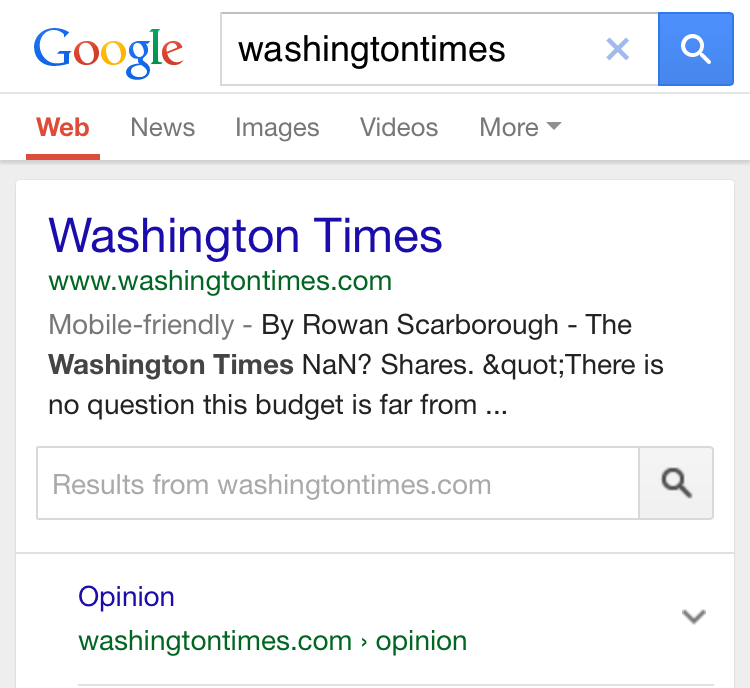Open the More dropdown menu
This screenshot has width=750, height=688.
click(x=520, y=128)
